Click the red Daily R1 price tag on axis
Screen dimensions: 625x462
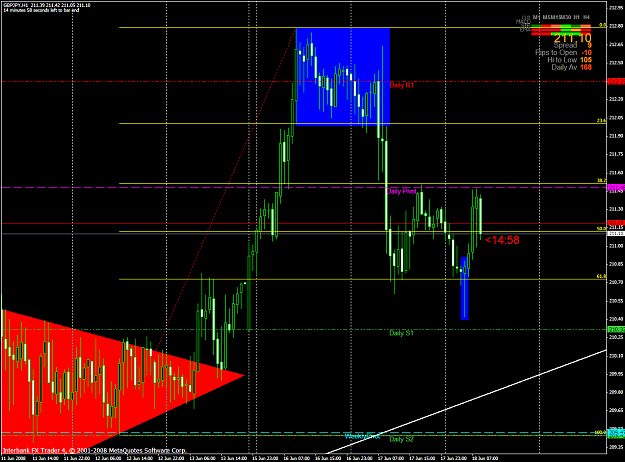[x=616, y=81]
